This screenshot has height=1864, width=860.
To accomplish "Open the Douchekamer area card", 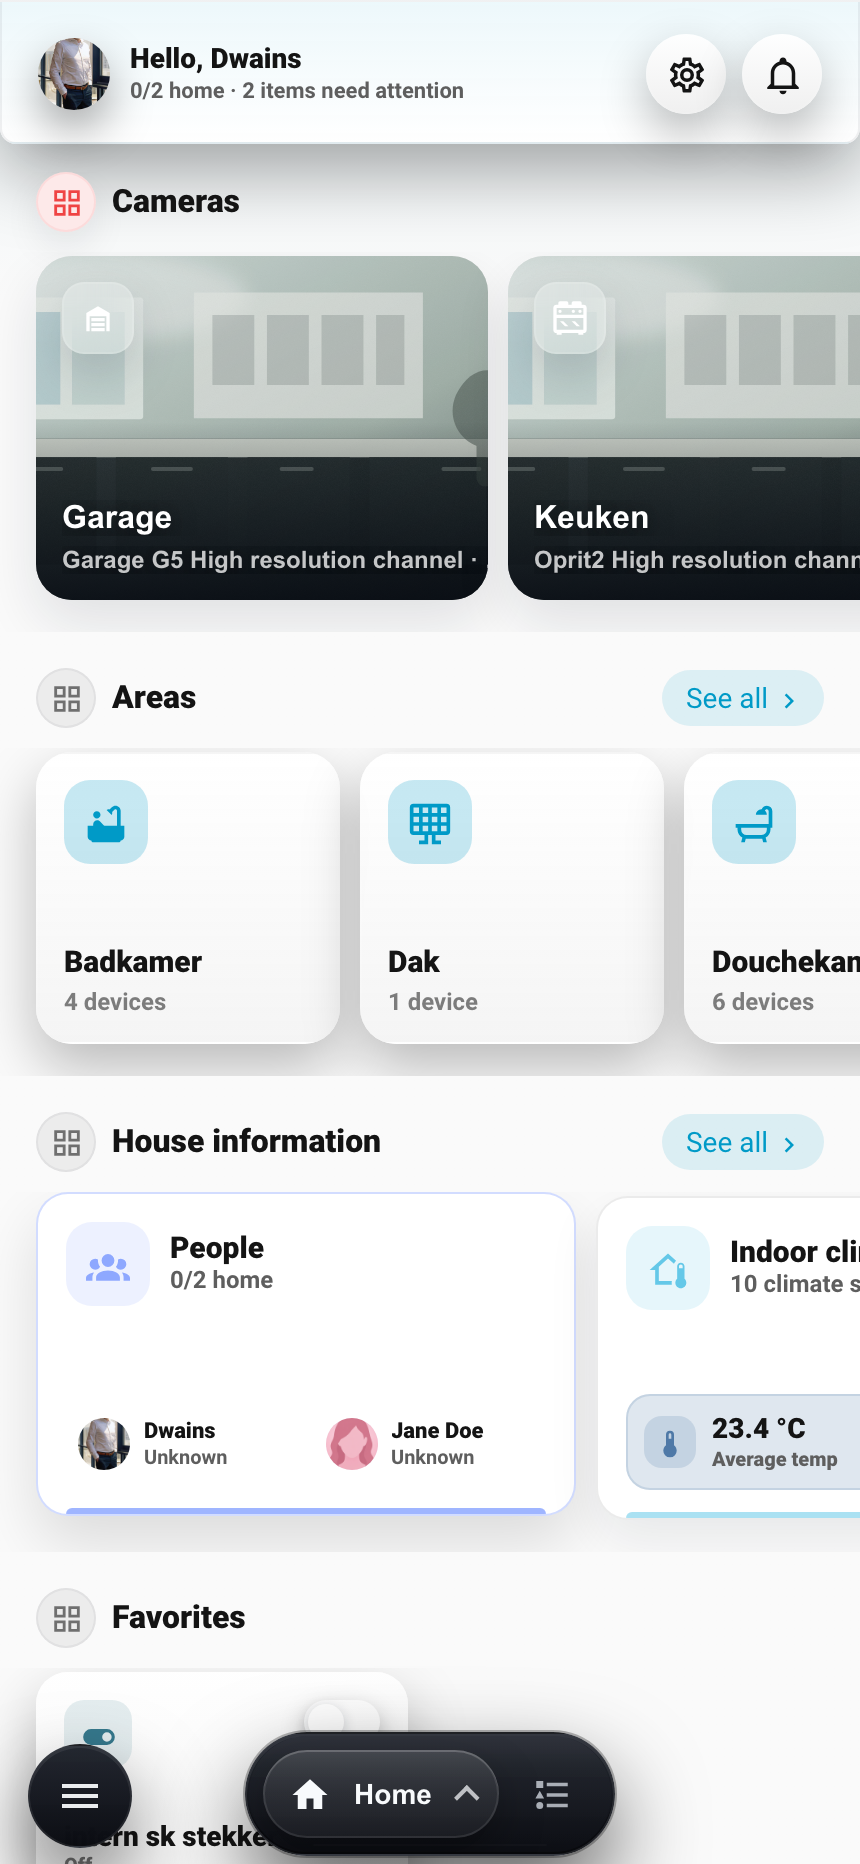I will [x=772, y=898].
